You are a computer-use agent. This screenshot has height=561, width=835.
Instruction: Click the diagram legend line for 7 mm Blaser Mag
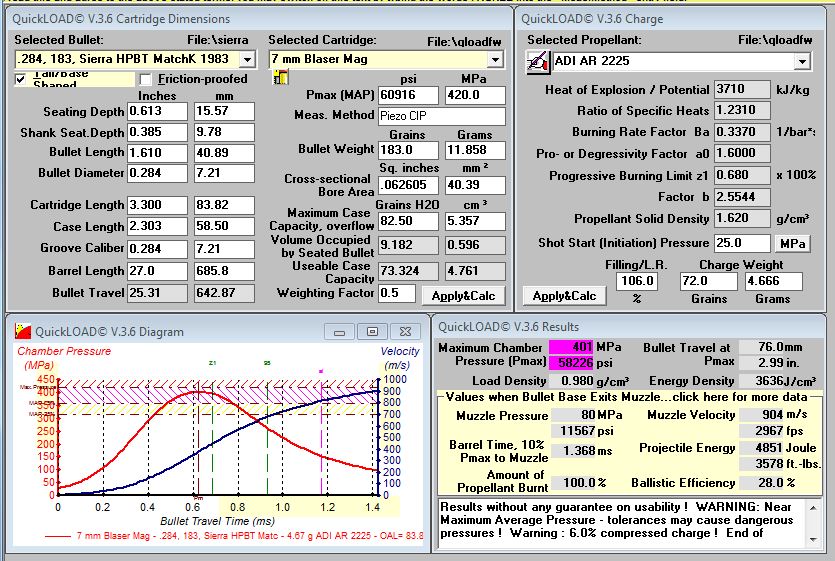[x=233, y=536]
